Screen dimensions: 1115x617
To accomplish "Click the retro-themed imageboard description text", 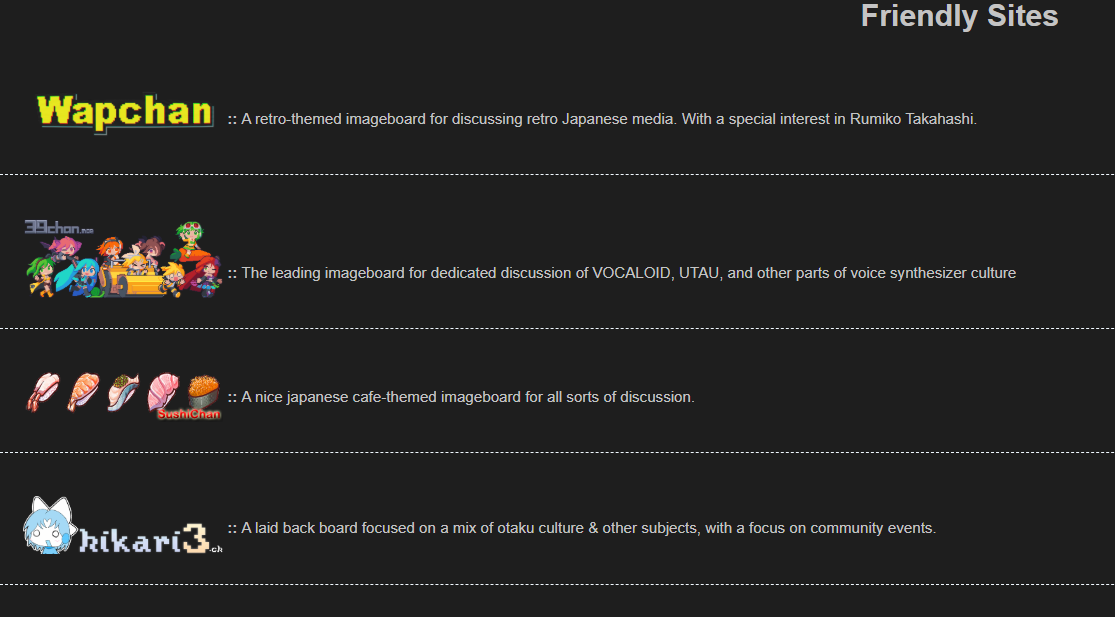I will coord(608,119).
